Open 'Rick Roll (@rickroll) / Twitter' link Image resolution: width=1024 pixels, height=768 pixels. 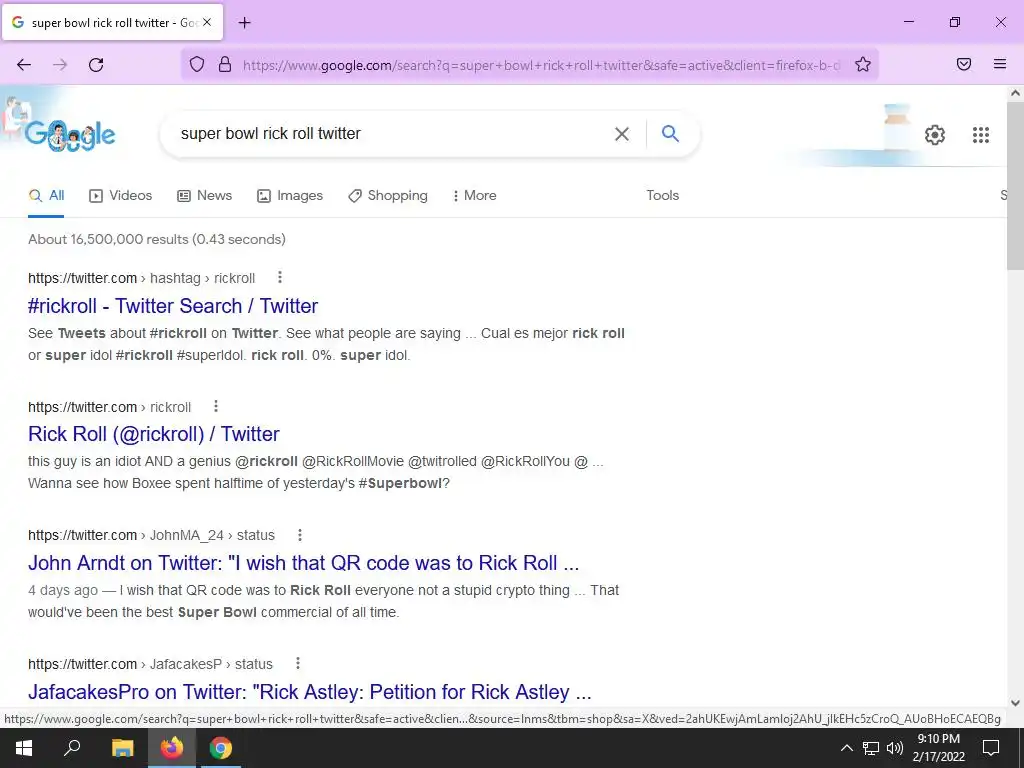click(x=153, y=434)
